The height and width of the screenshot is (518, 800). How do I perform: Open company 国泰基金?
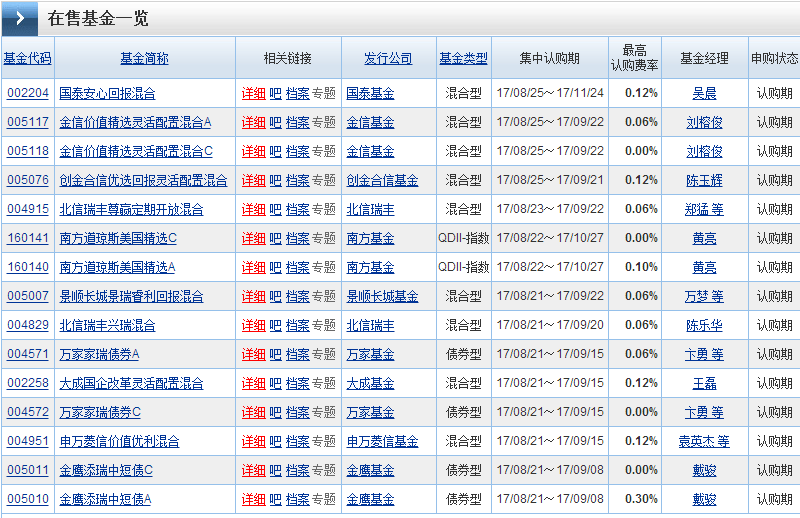point(370,93)
